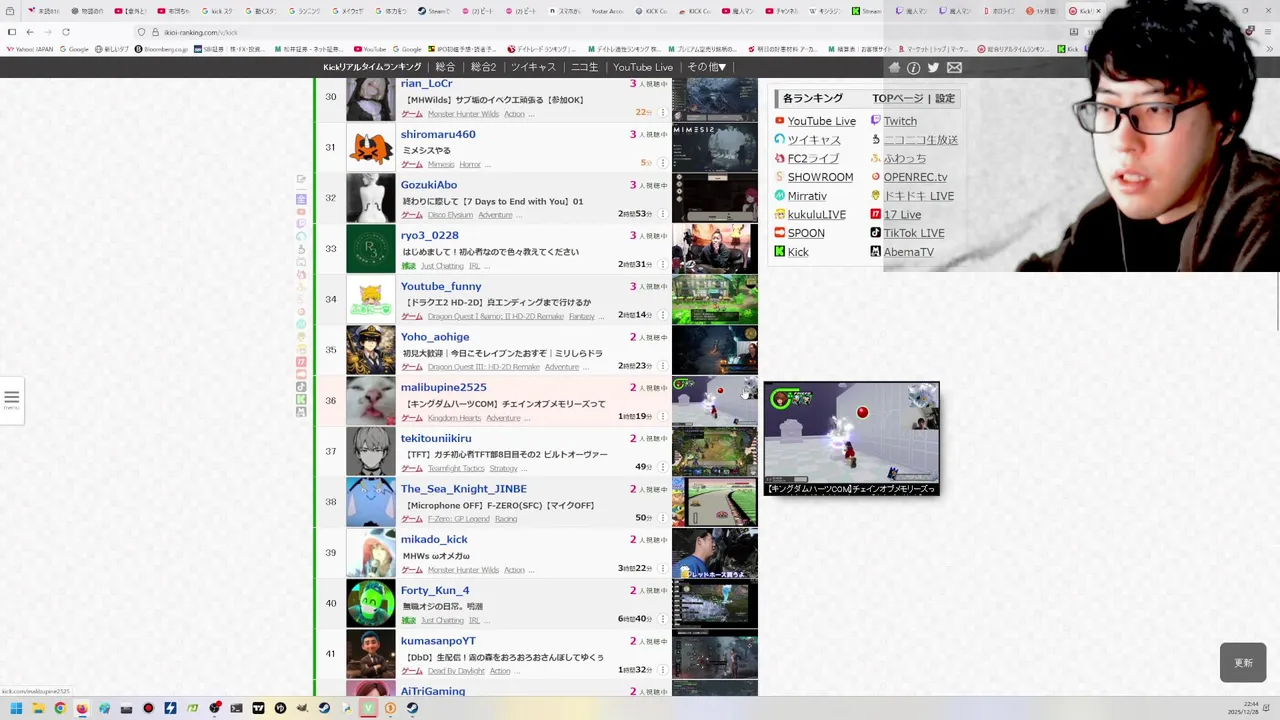Click Forty_Kun_4 green avatar image

pos(370,603)
